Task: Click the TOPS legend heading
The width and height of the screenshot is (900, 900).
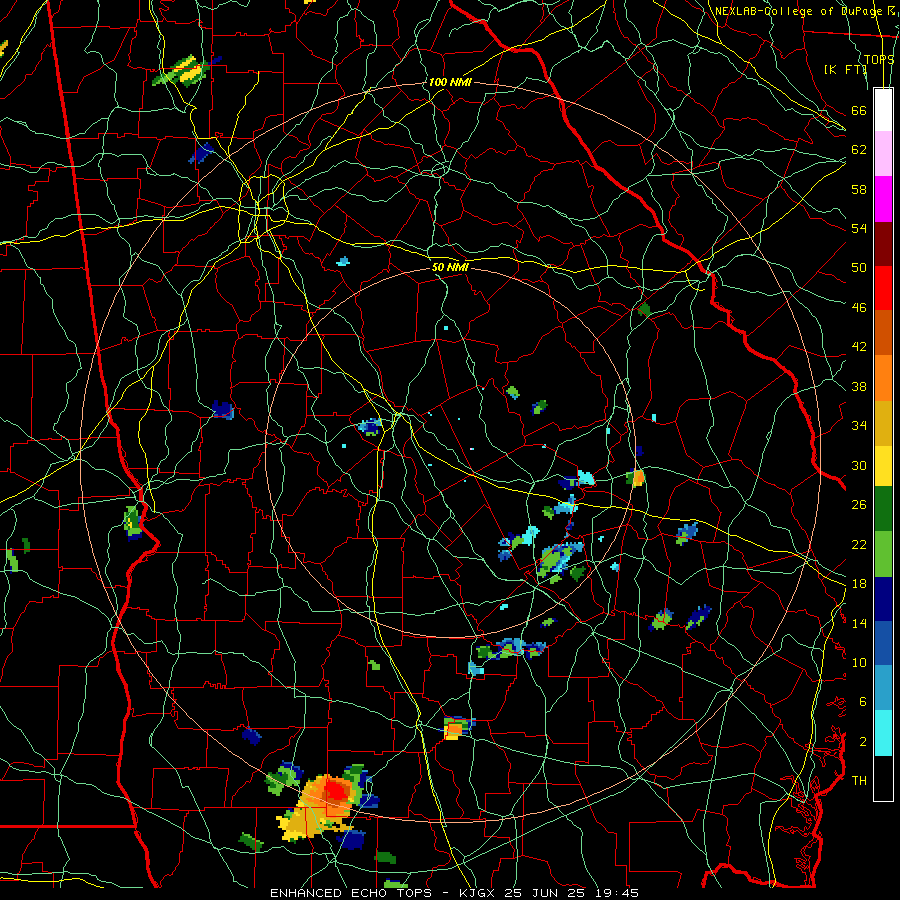Action: pos(879,59)
